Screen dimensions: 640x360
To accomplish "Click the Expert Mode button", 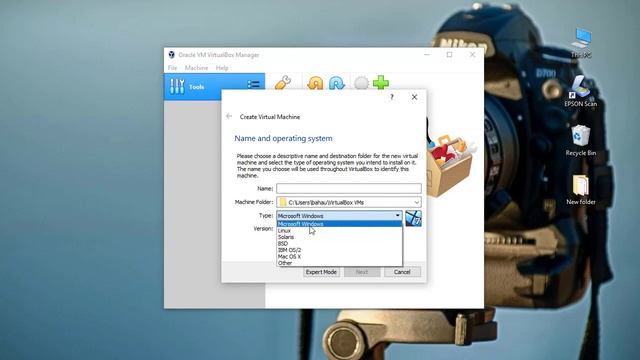I will pyautogui.click(x=321, y=272).
